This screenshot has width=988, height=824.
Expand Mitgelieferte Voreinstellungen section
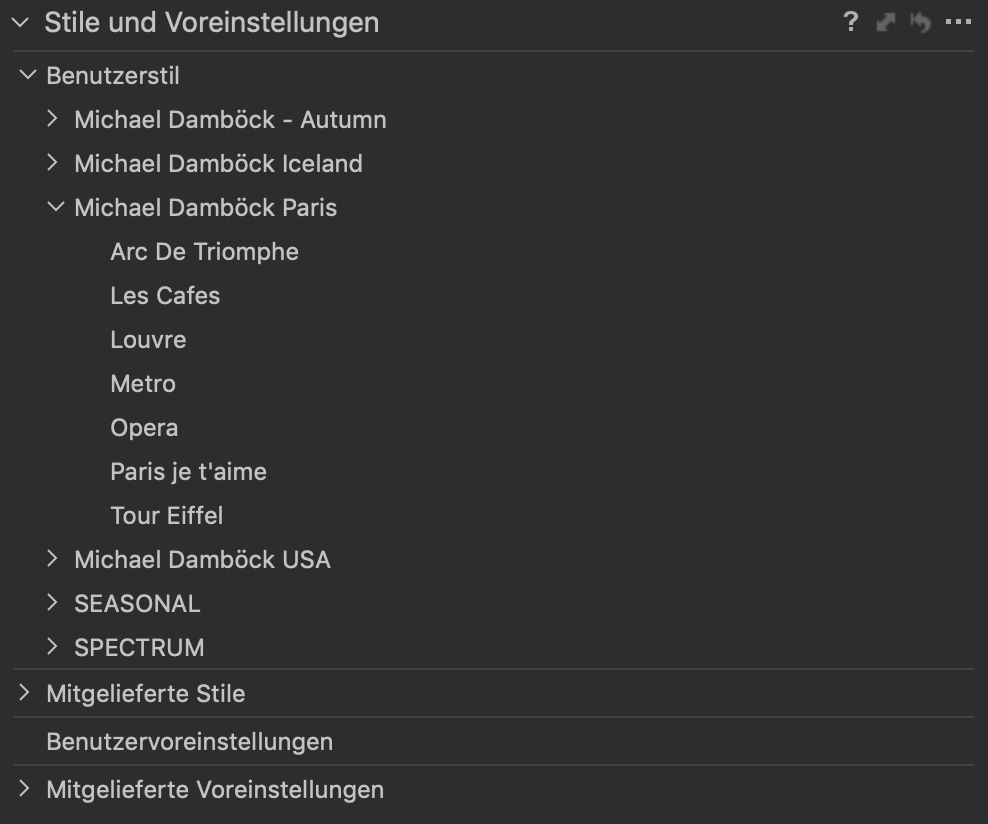(26, 789)
